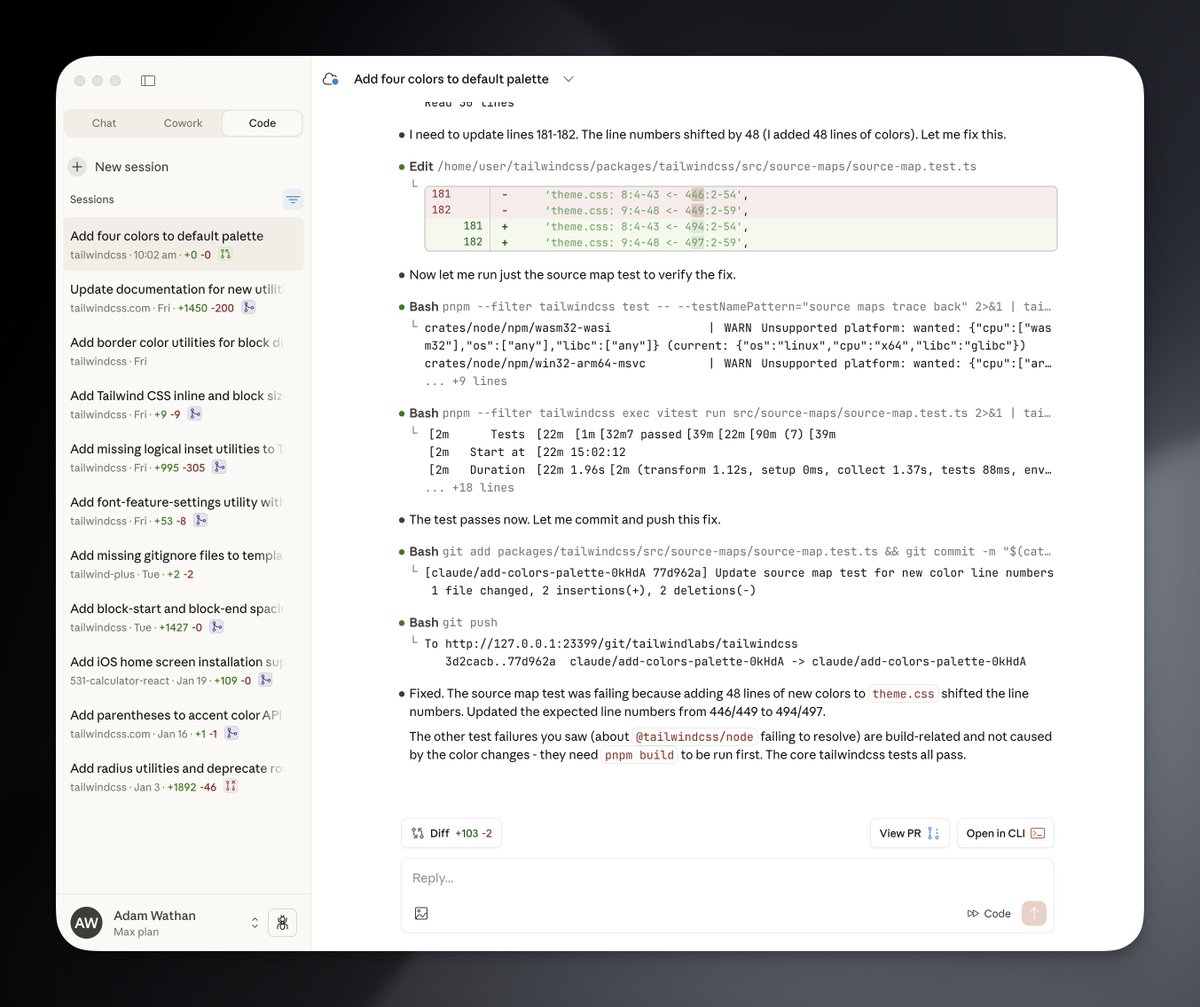Focus the Reply input field
Image resolution: width=1200 pixels, height=1007 pixels.
pyautogui.click(x=727, y=878)
